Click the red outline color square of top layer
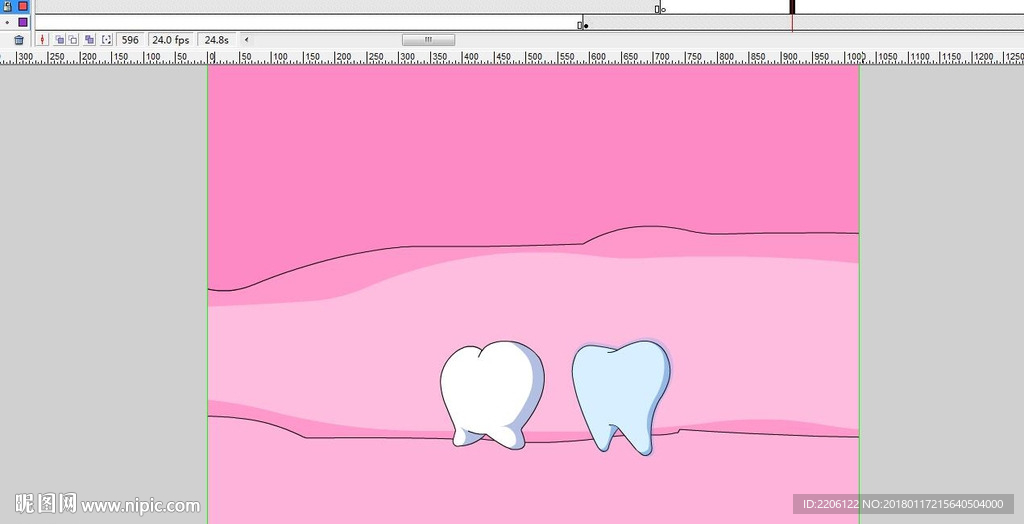The width and height of the screenshot is (1024, 524). tap(23, 6)
